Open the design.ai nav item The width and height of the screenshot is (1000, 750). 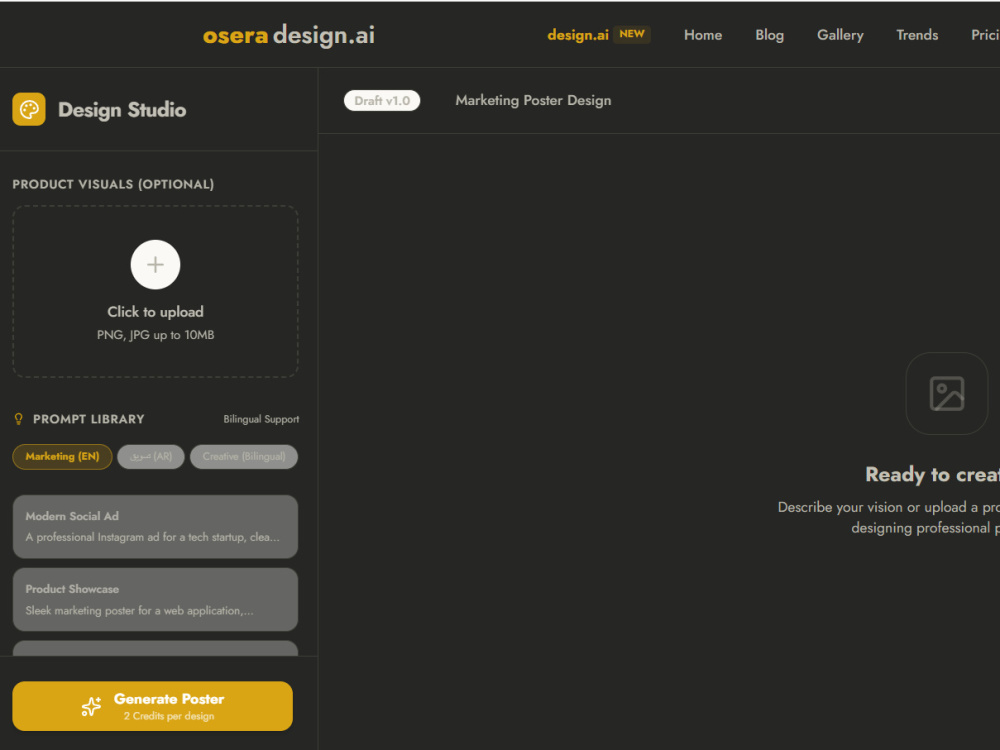pos(578,35)
